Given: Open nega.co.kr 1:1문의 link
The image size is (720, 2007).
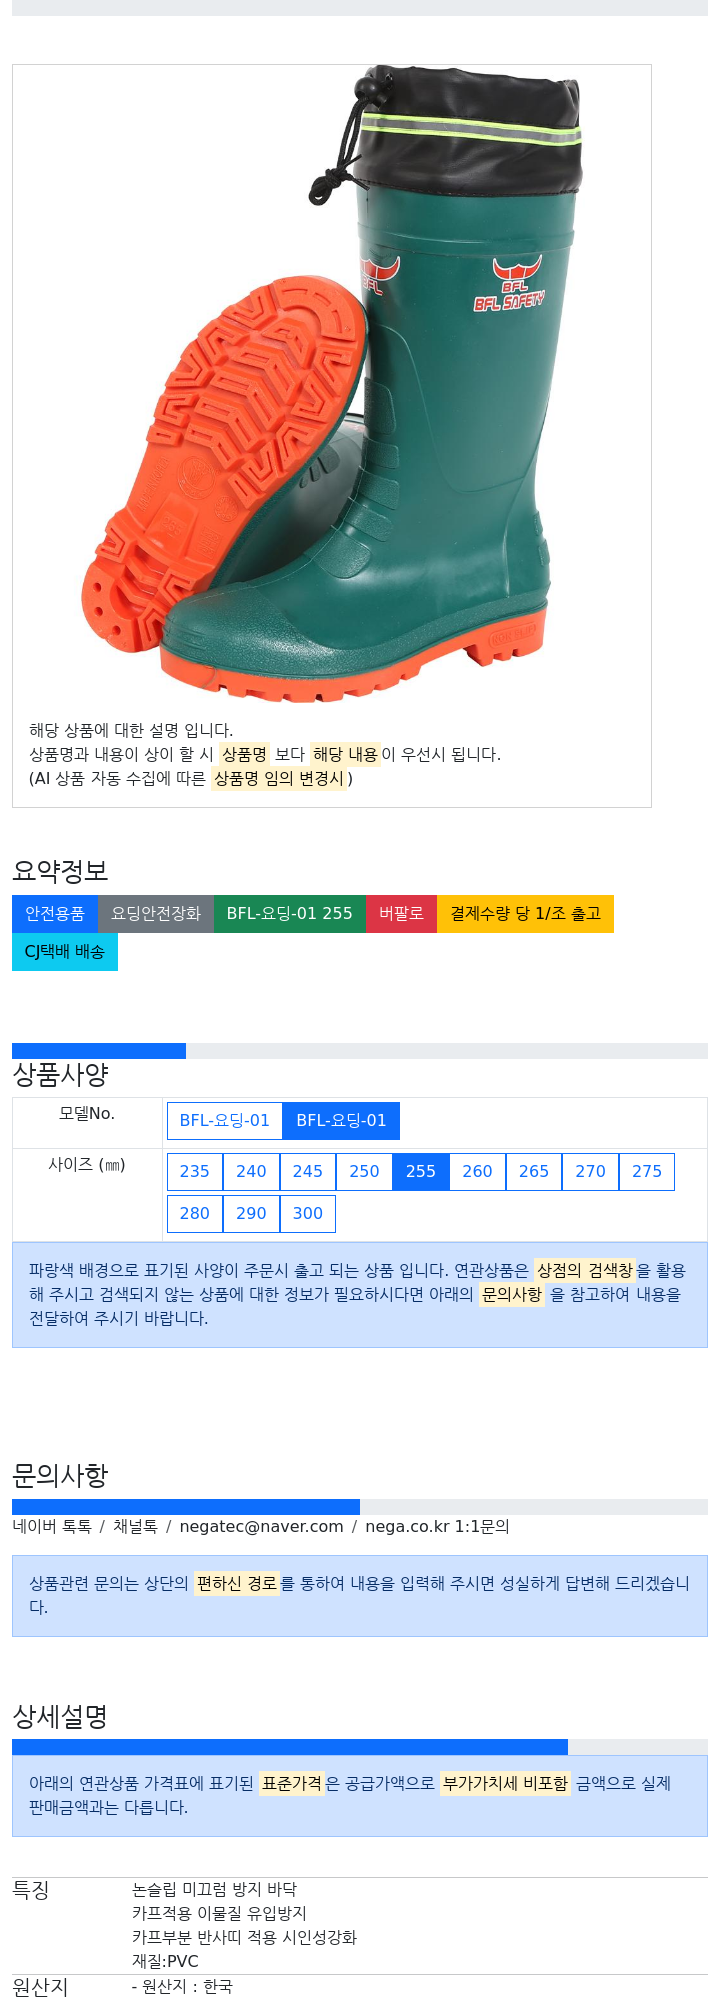Looking at the screenshot, I should [437, 1527].
